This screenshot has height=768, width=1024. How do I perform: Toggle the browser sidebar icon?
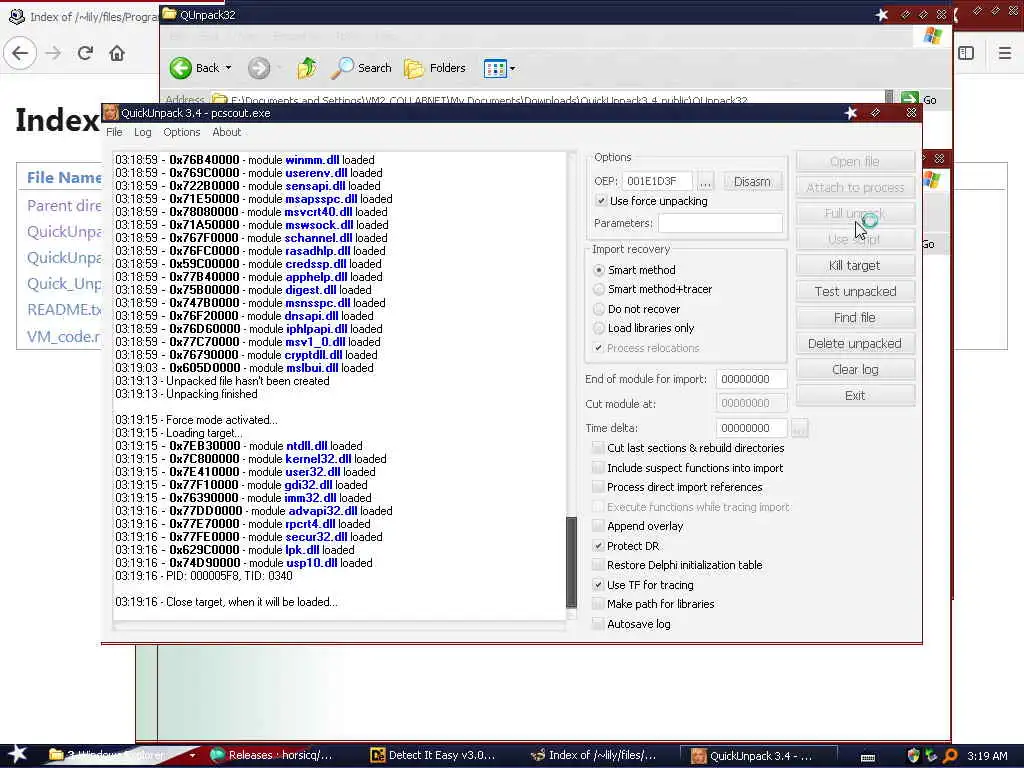(967, 53)
